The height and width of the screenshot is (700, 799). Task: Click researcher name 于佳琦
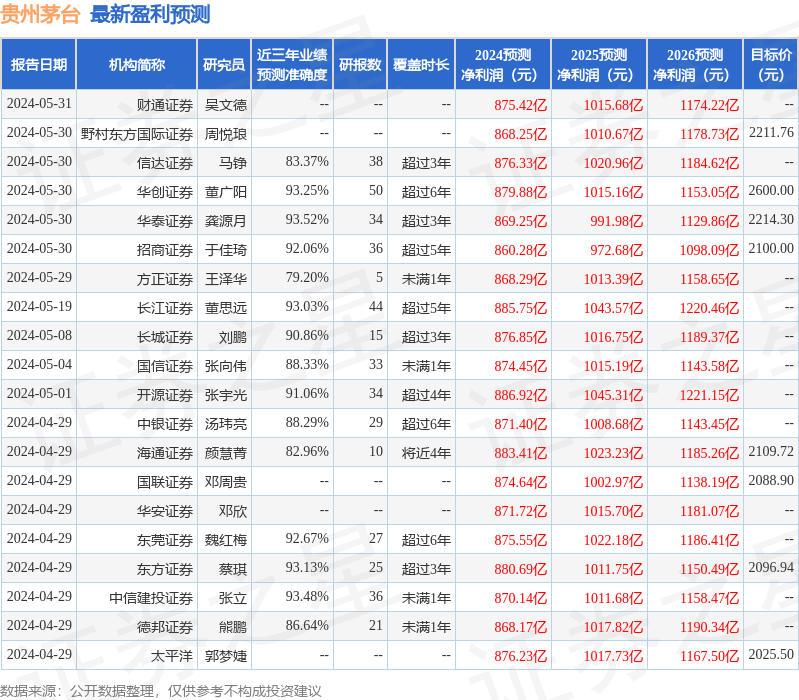point(226,250)
